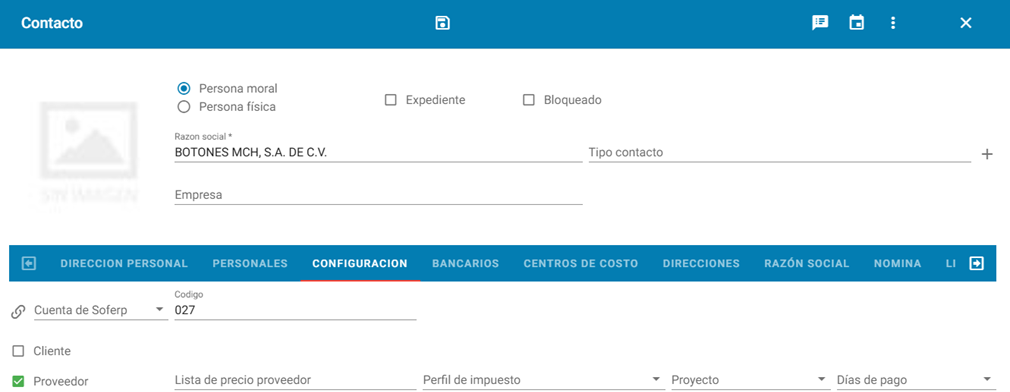Expand the Perfil de impuesto dropdown
Screen dimensions: 1010x392
point(544,380)
